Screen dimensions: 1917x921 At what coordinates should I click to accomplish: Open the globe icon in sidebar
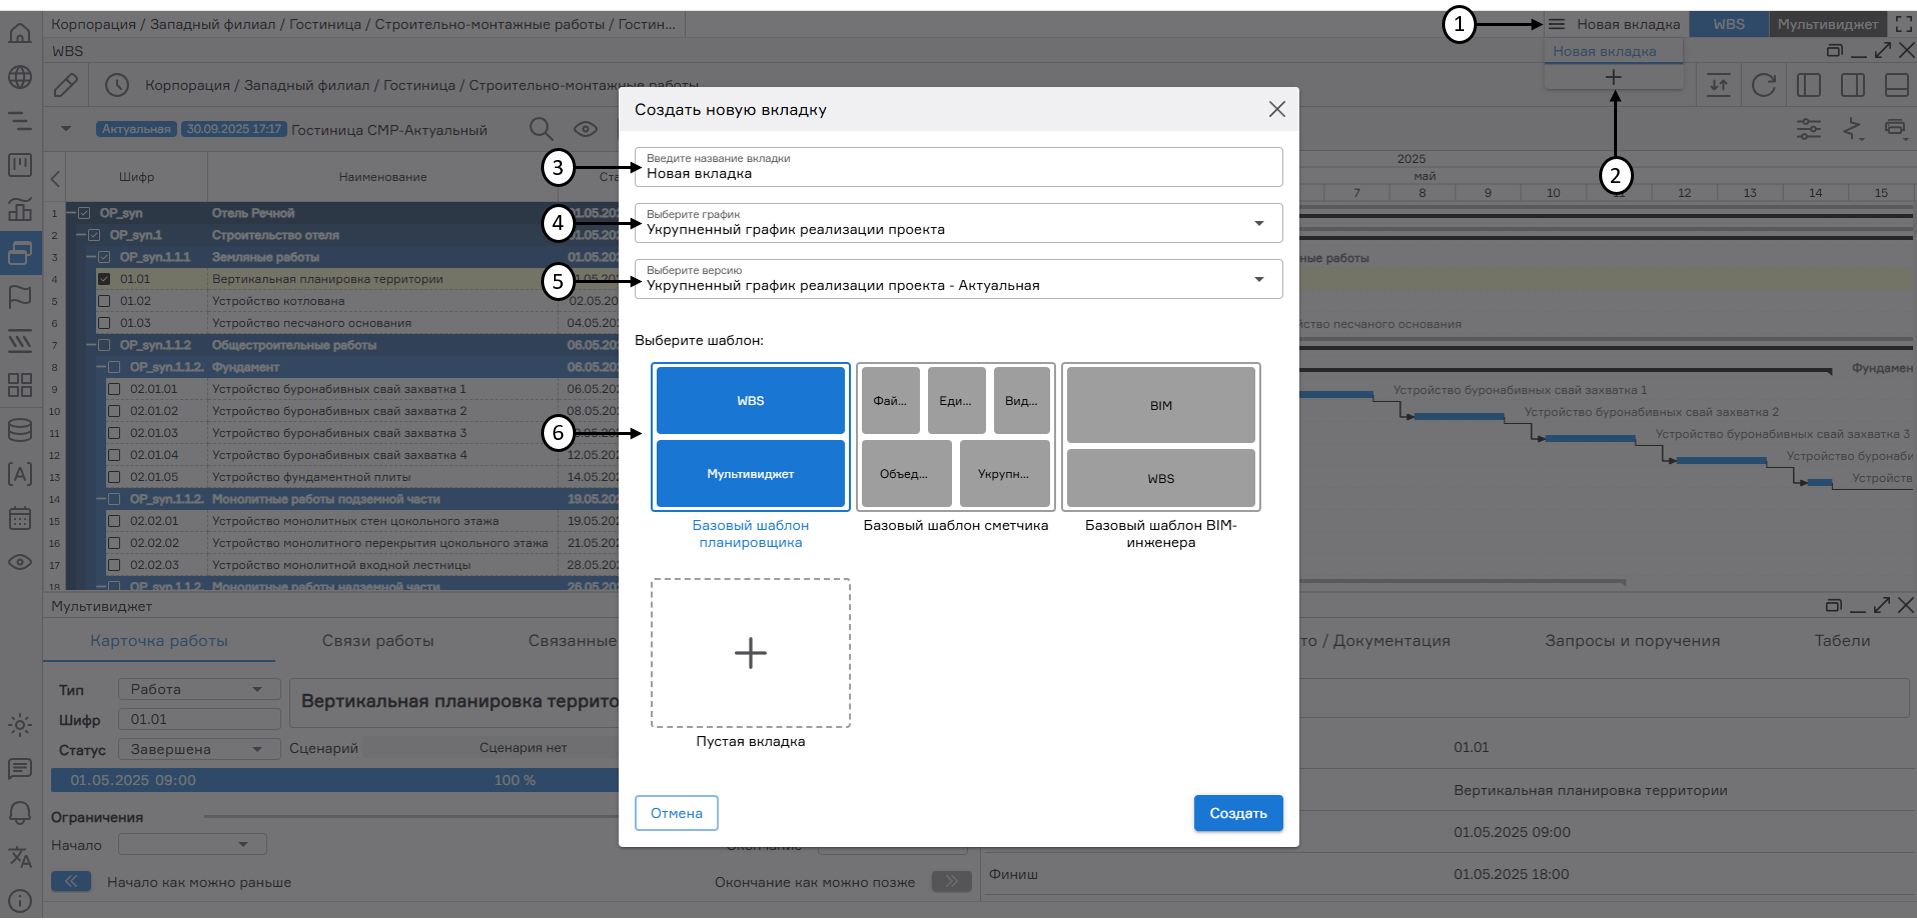pos(20,77)
